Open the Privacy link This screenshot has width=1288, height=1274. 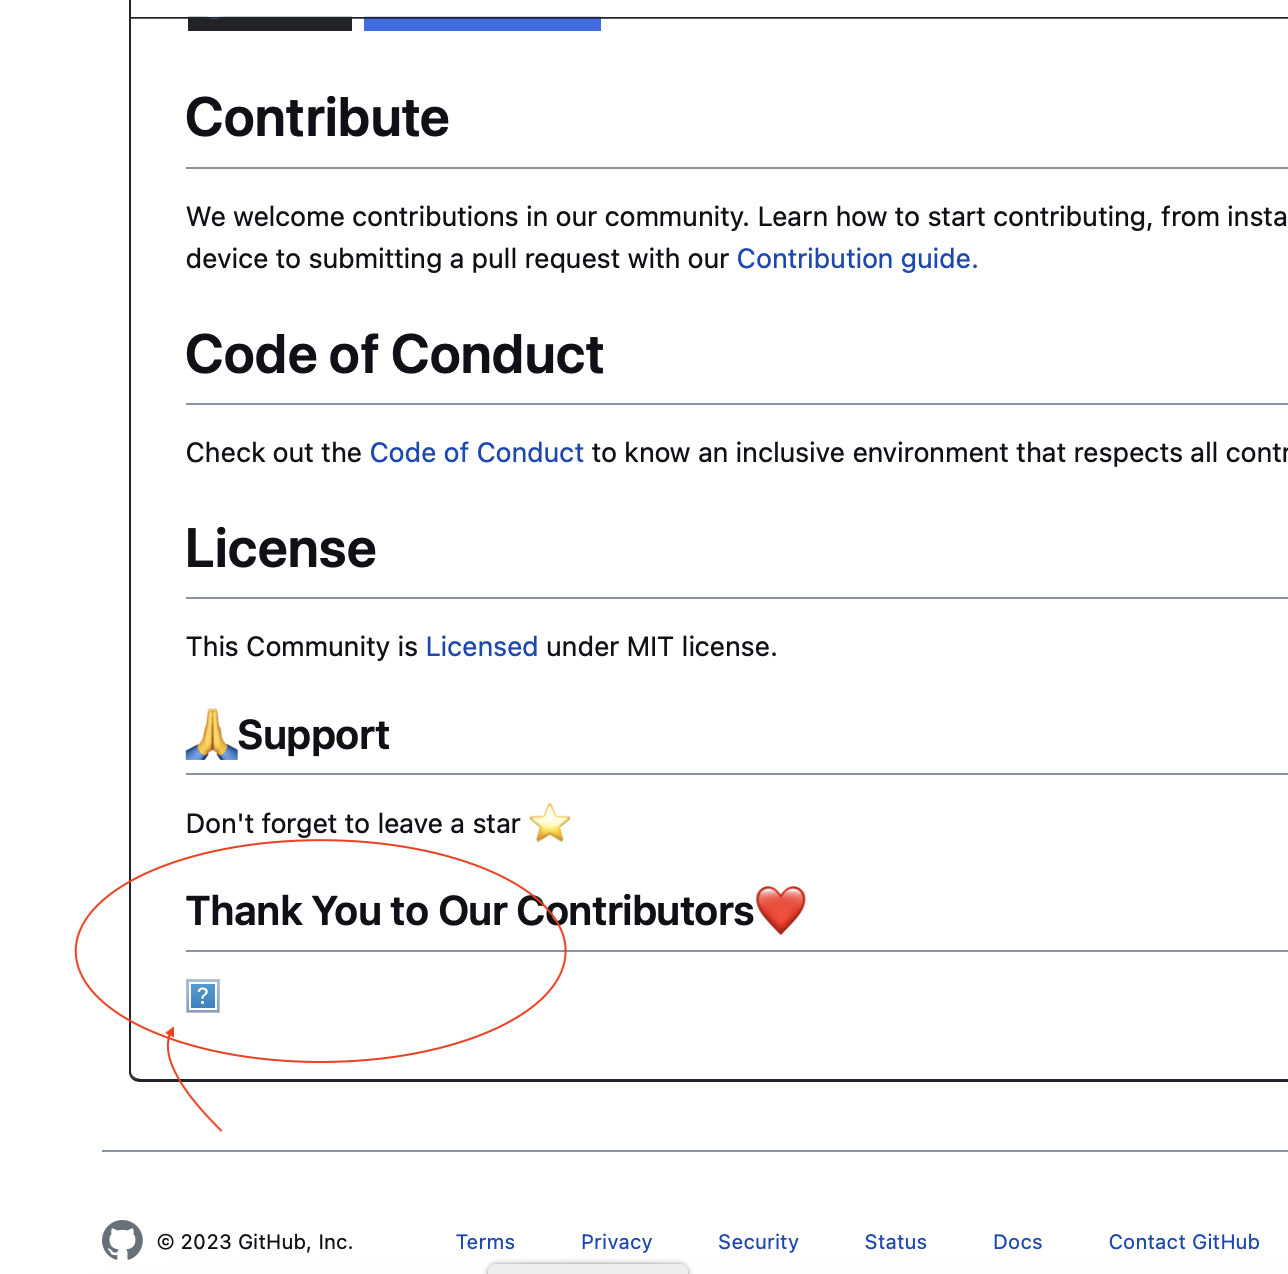click(x=616, y=1241)
